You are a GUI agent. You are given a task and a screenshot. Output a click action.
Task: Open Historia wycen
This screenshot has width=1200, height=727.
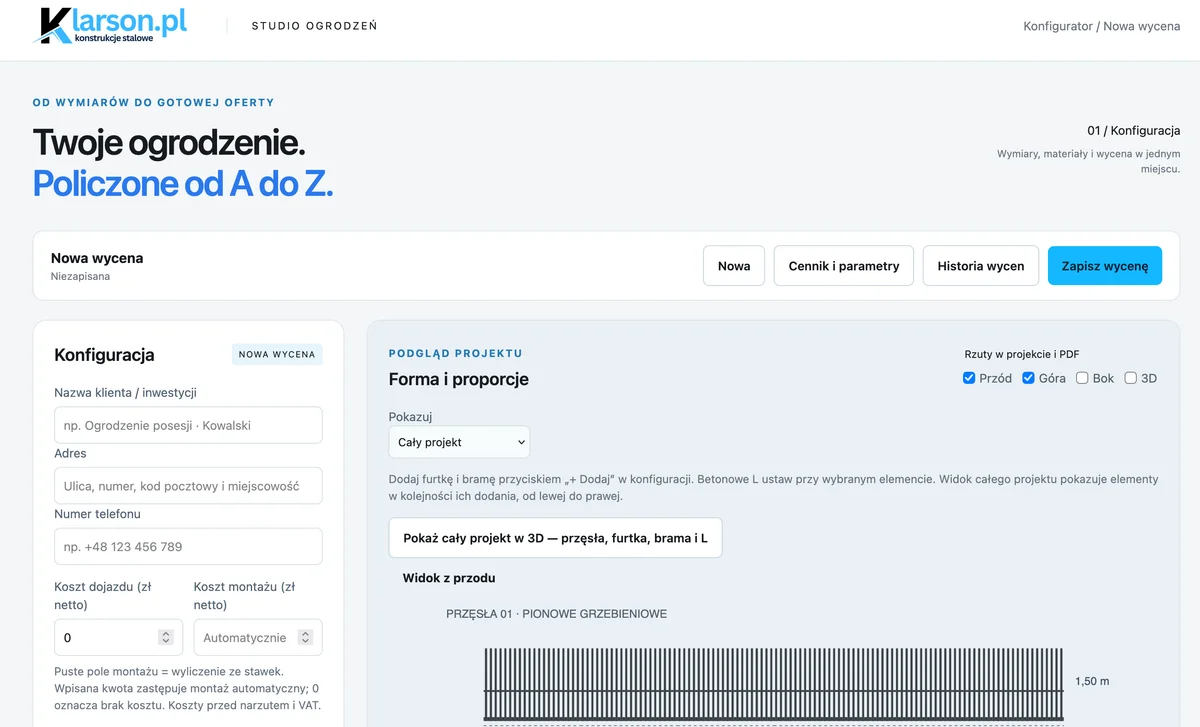point(981,266)
